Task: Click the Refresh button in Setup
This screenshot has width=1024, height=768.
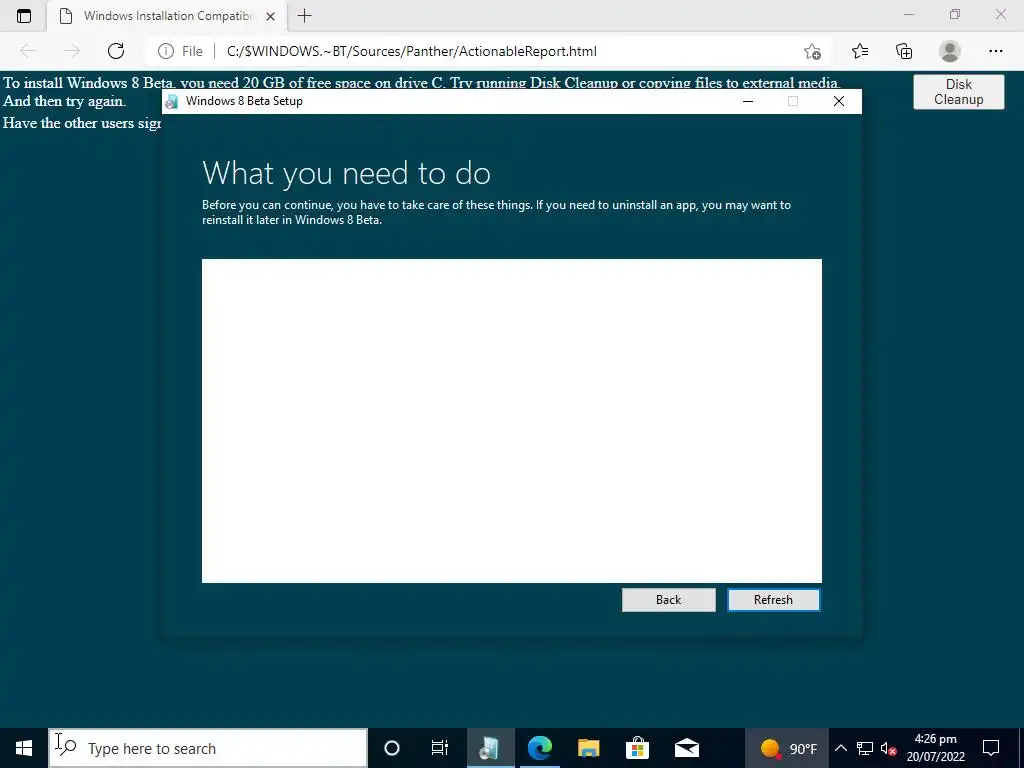Action: tap(773, 600)
